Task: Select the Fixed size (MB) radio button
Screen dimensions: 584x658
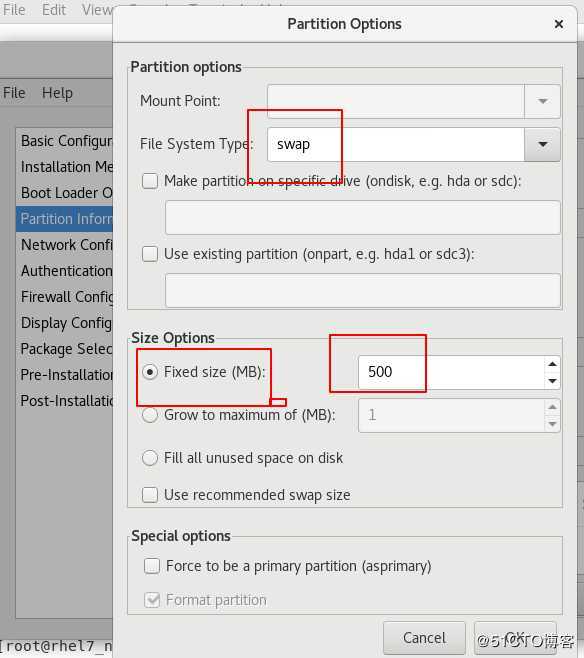Action: click(x=150, y=372)
